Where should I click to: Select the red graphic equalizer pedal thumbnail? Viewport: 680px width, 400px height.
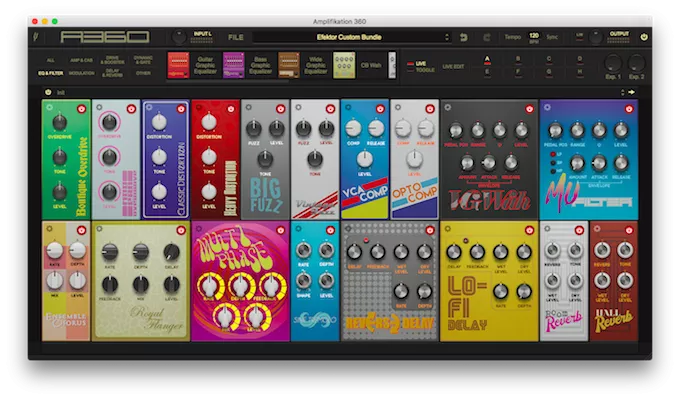(178, 66)
